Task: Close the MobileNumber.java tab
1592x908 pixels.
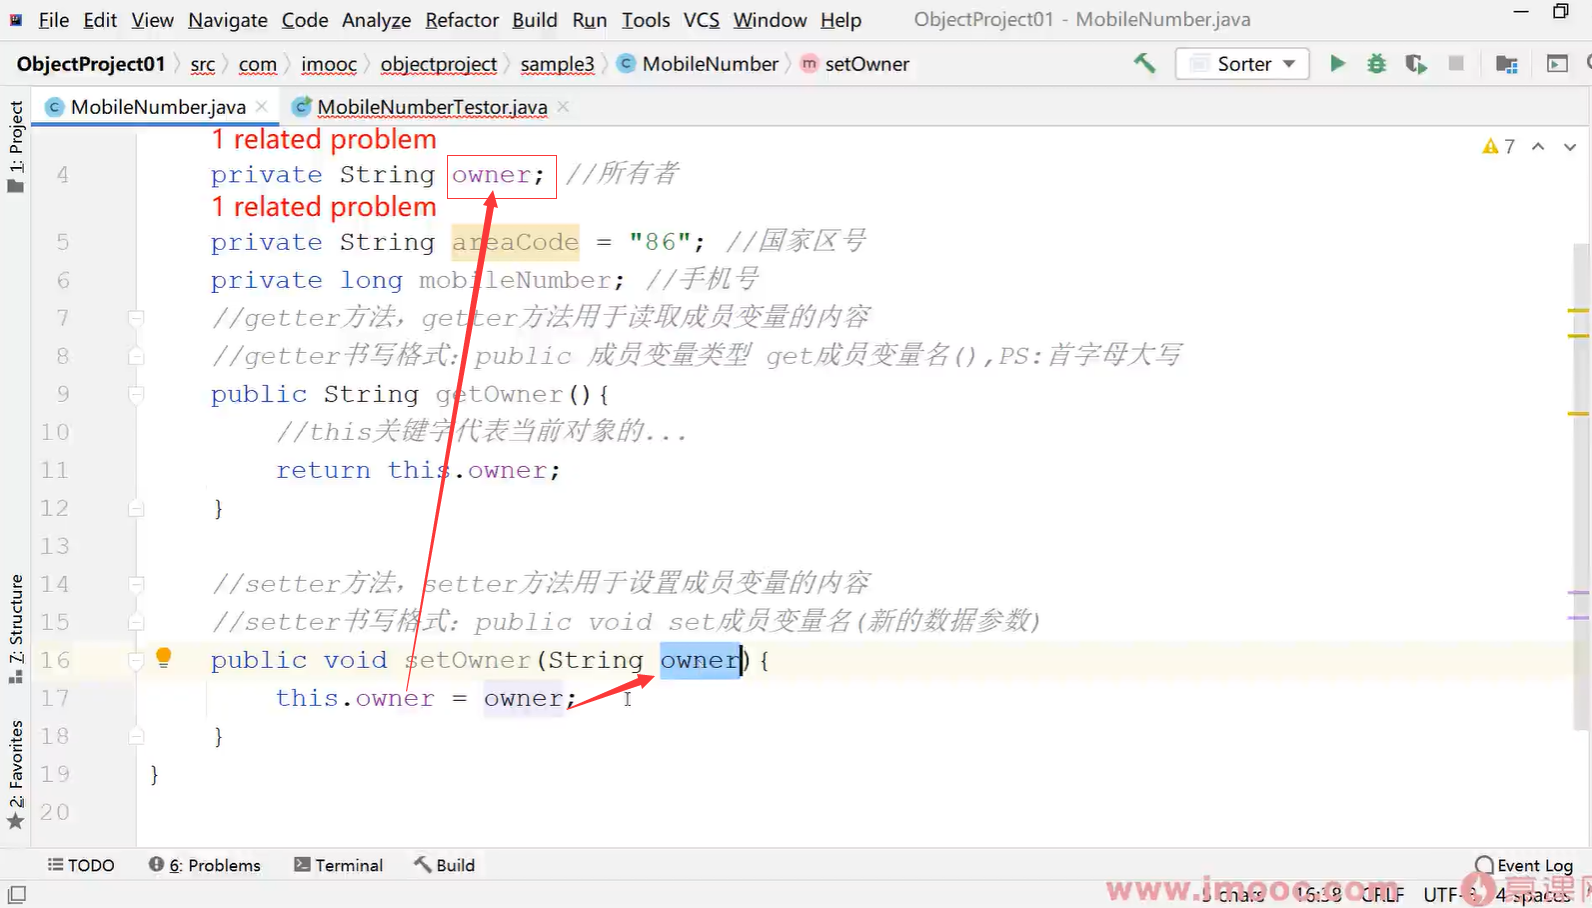Action: [262, 106]
